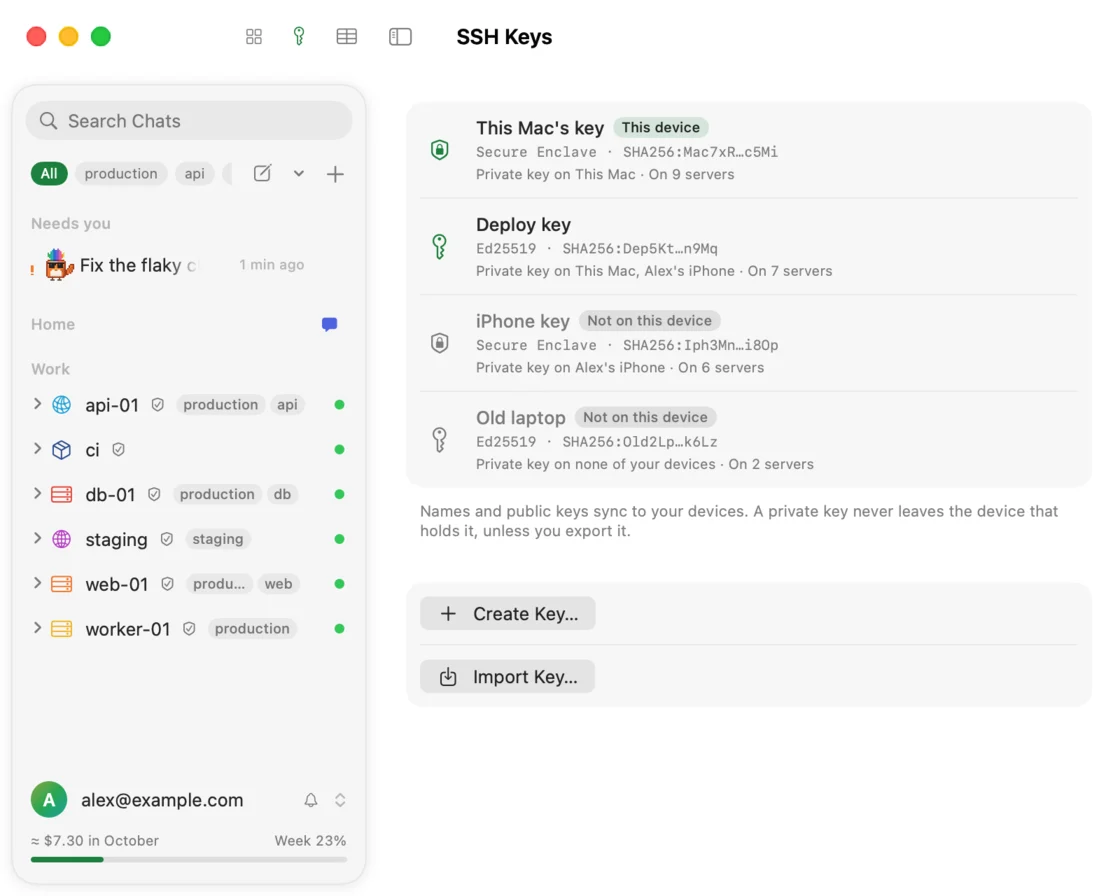Click the weekly usage progress bar
The height and width of the screenshot is (896, 1120).
click(189, 860)
